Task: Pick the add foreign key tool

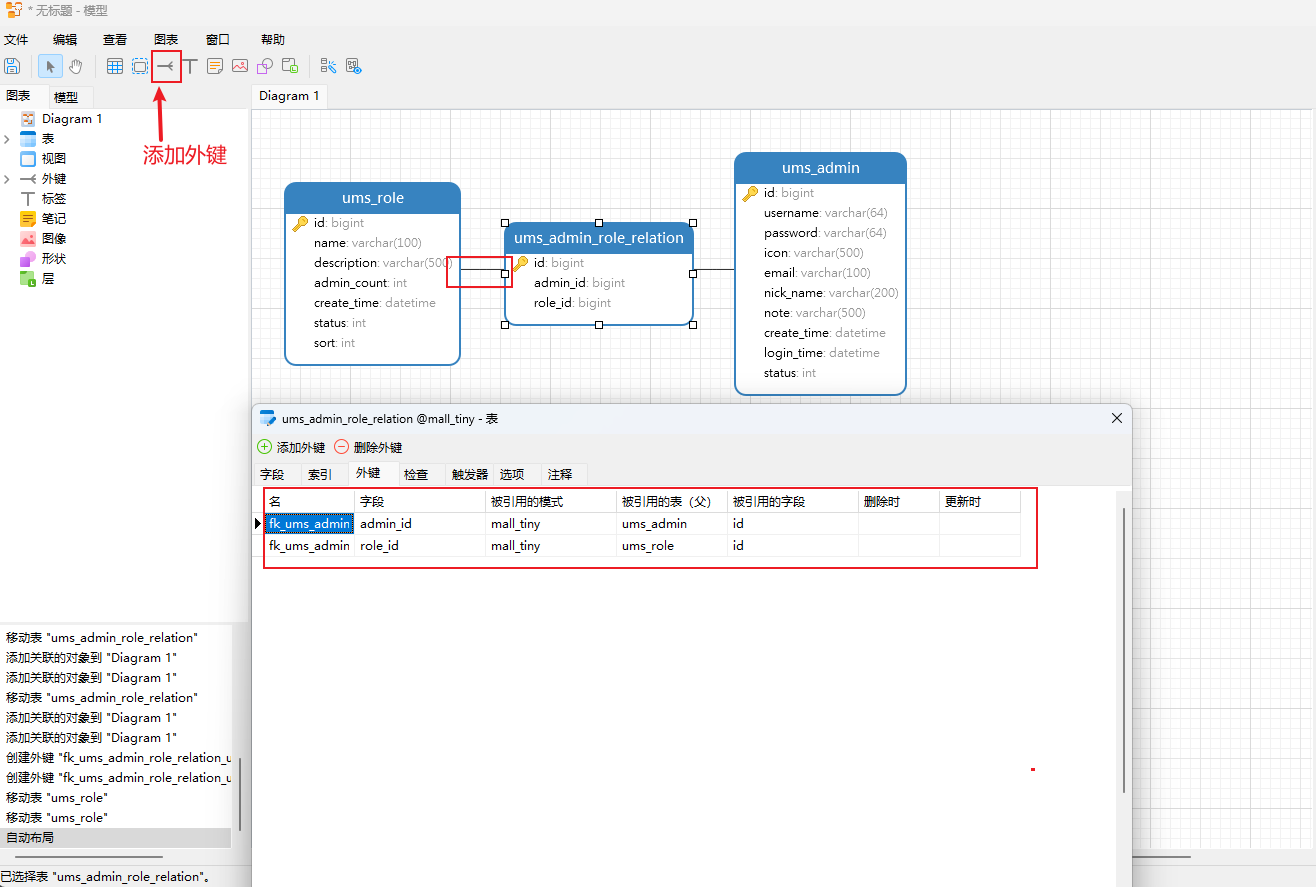Action: [166, 66]
